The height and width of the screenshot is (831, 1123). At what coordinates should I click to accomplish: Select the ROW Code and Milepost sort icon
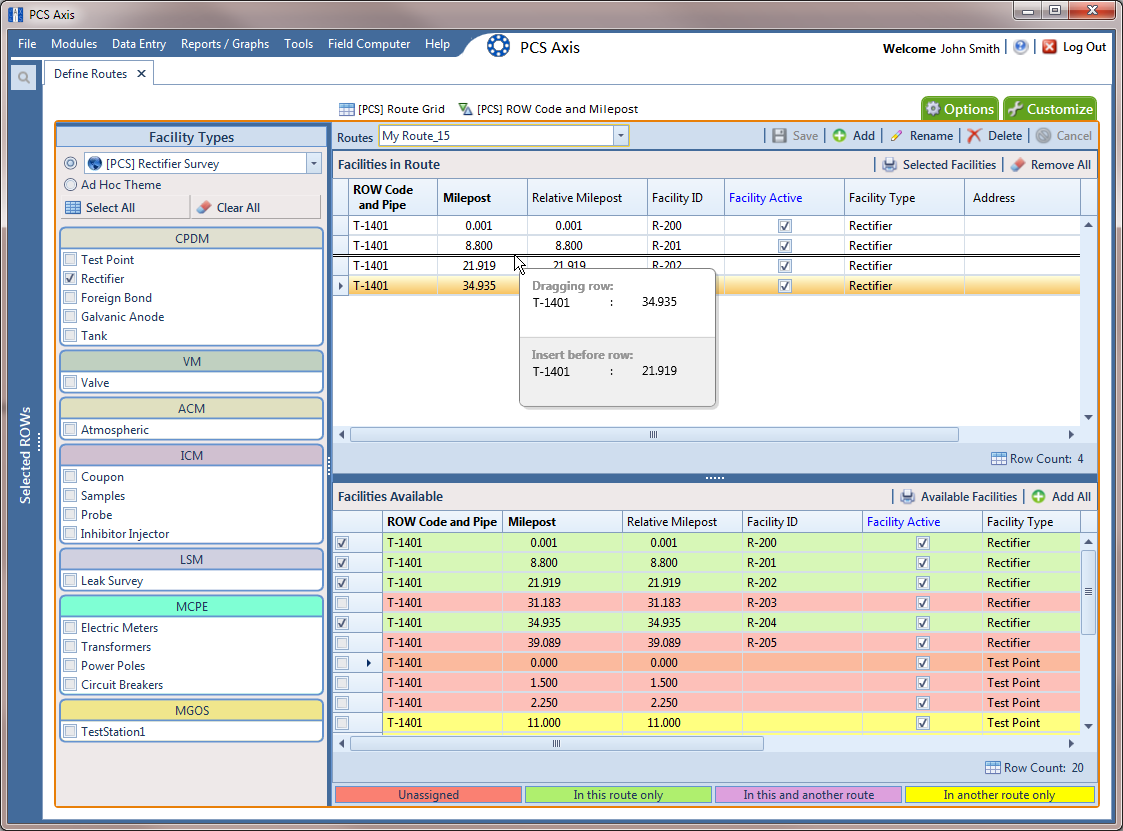[x=466, y=109]
